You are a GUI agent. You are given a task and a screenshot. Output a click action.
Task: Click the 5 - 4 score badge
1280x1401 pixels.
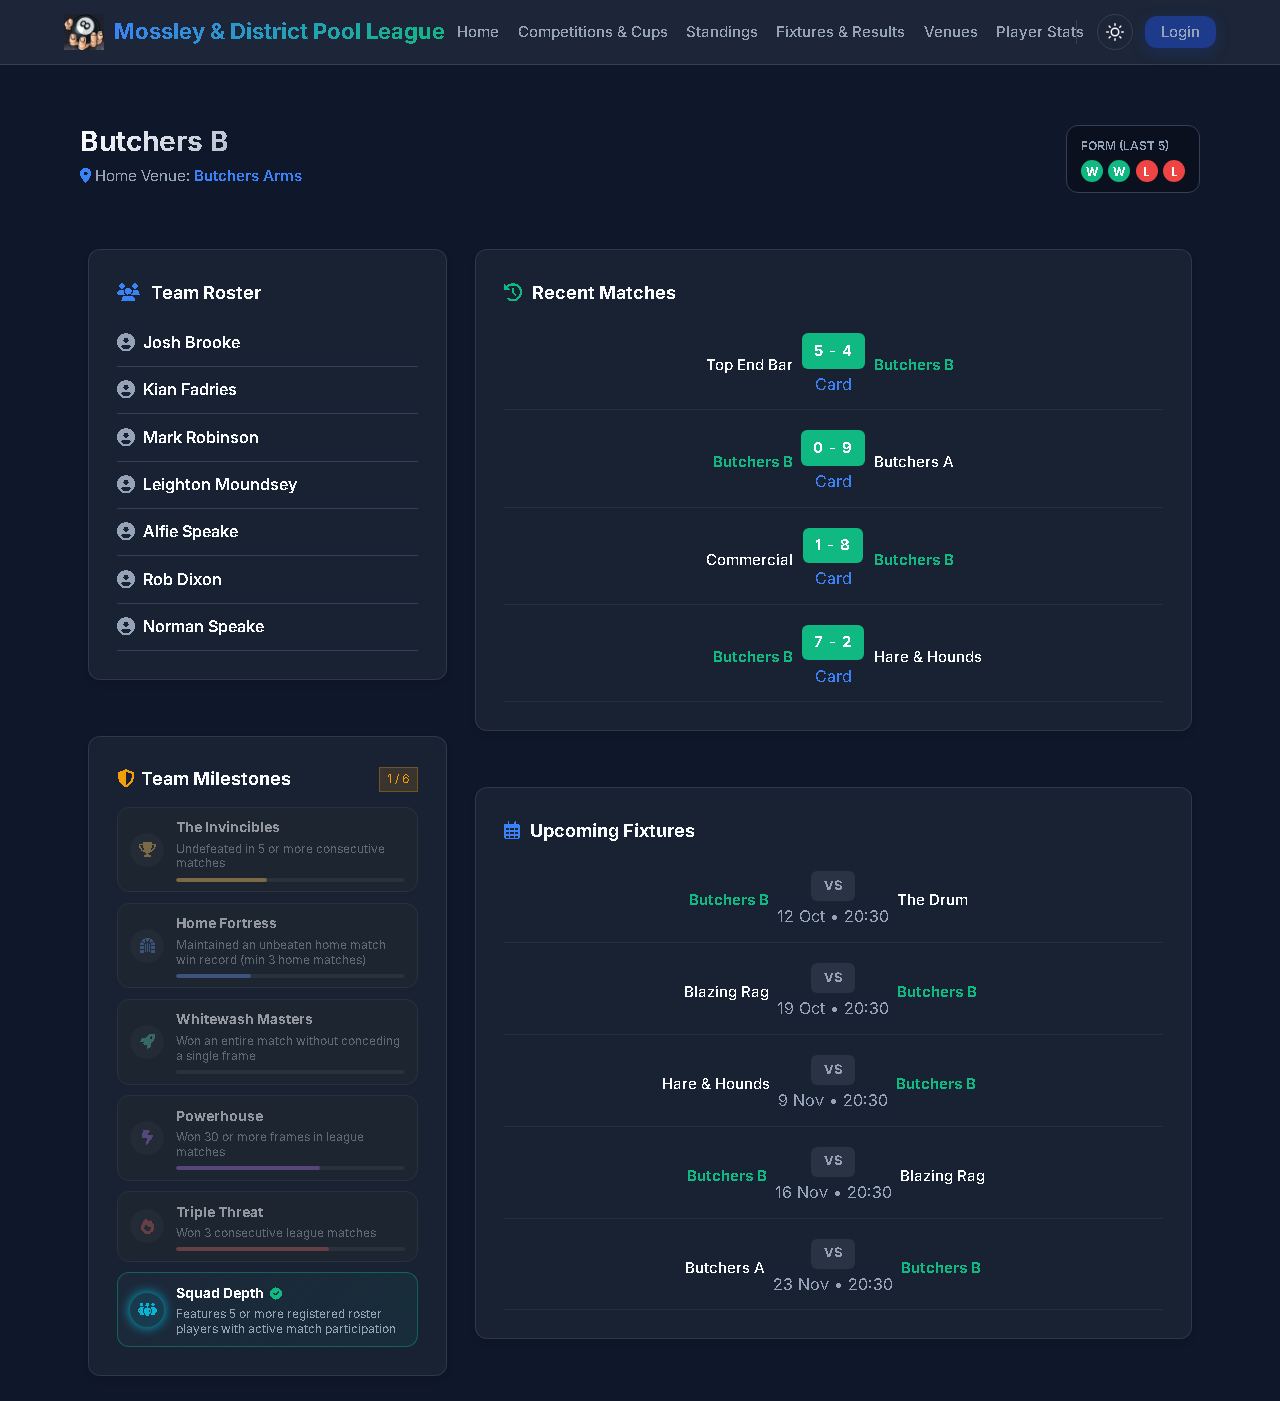[833, 351]
